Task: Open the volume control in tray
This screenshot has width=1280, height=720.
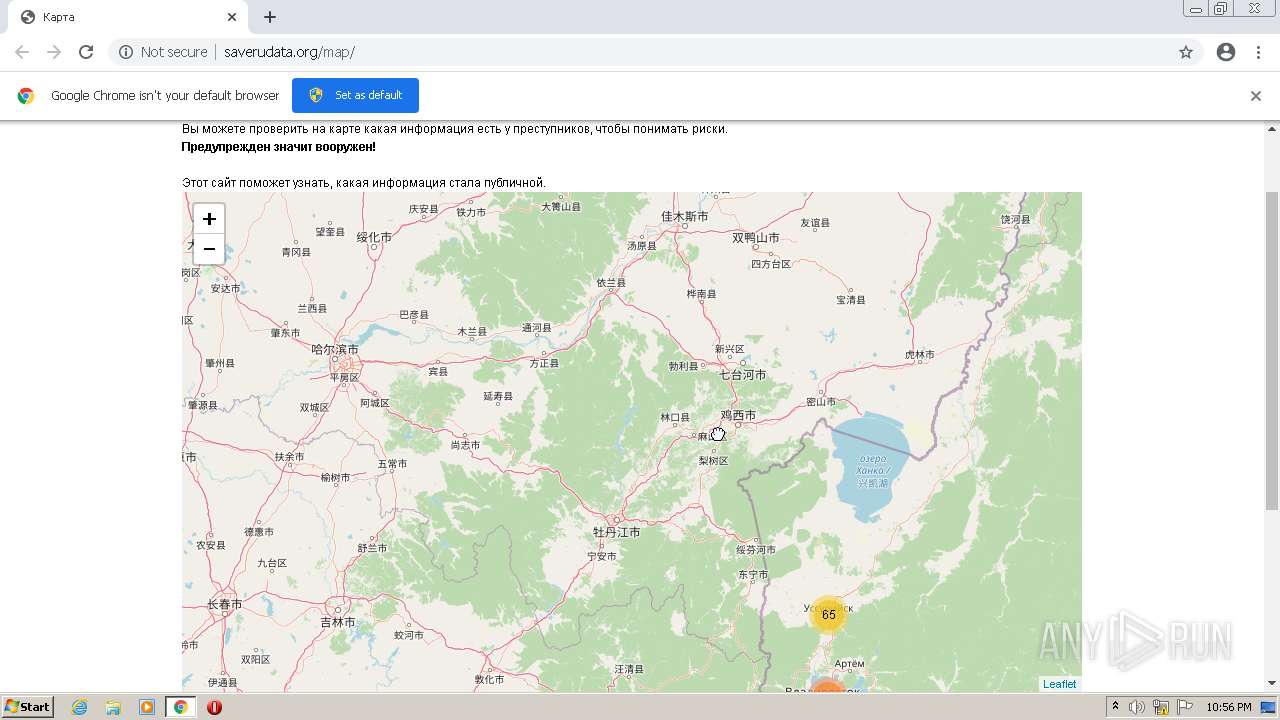Action: (x=1137, y=707)
